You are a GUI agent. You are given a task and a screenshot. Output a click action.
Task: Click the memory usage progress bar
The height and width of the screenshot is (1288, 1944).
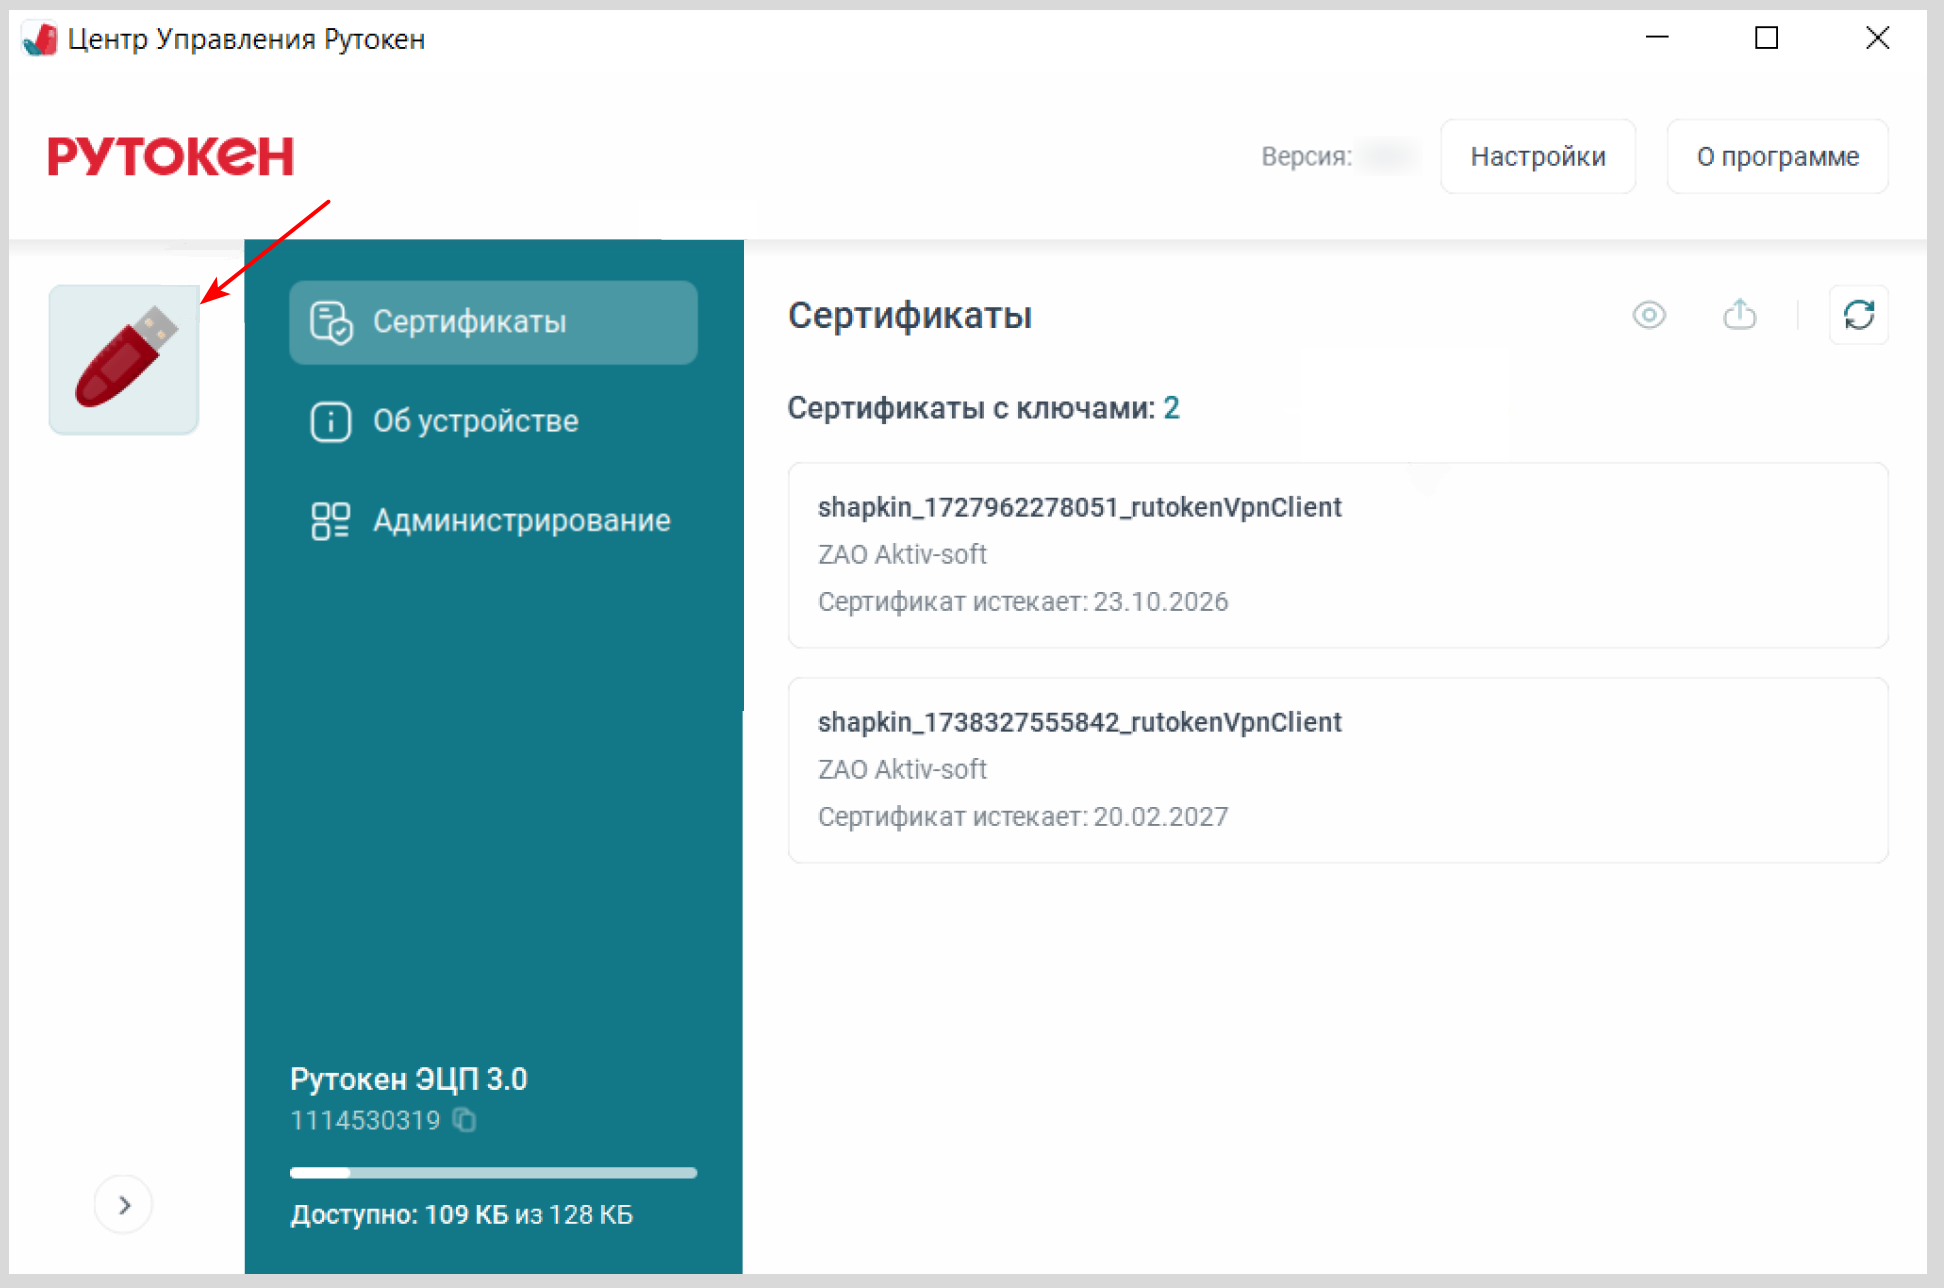click(493, 1172)
